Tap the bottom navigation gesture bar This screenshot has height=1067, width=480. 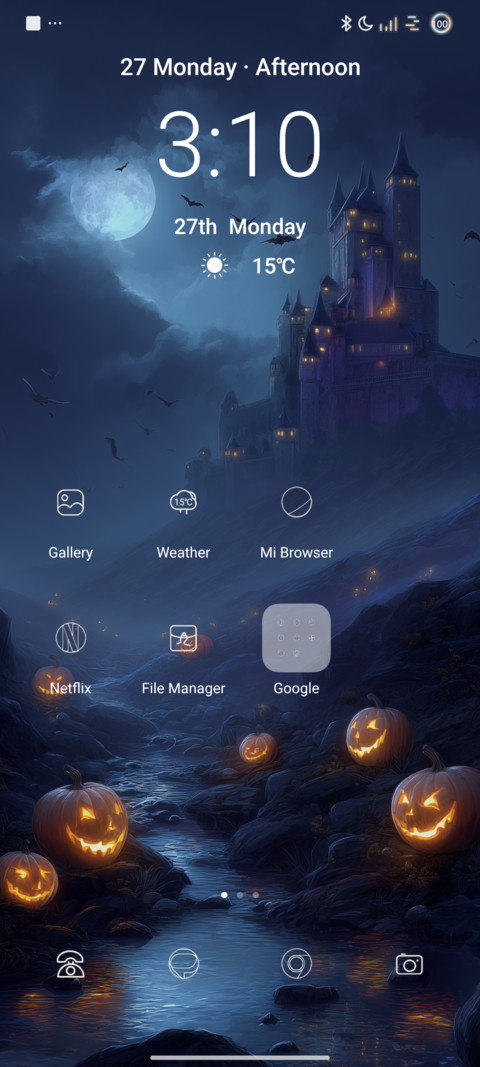click(x=240, y=1058)
